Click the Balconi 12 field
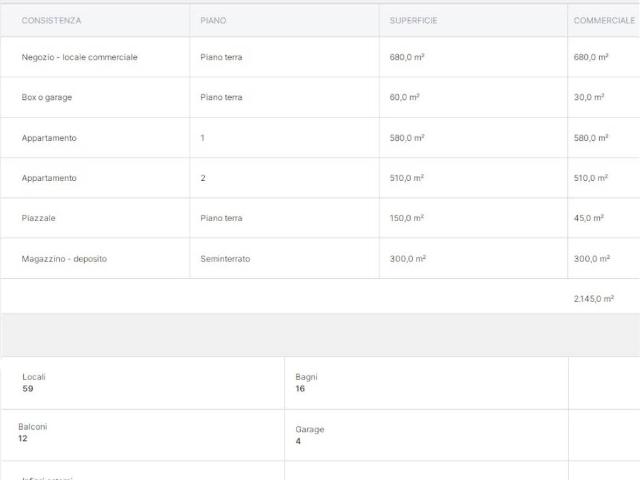This screenshot has height=480, width=640. (x=32, y=432)
